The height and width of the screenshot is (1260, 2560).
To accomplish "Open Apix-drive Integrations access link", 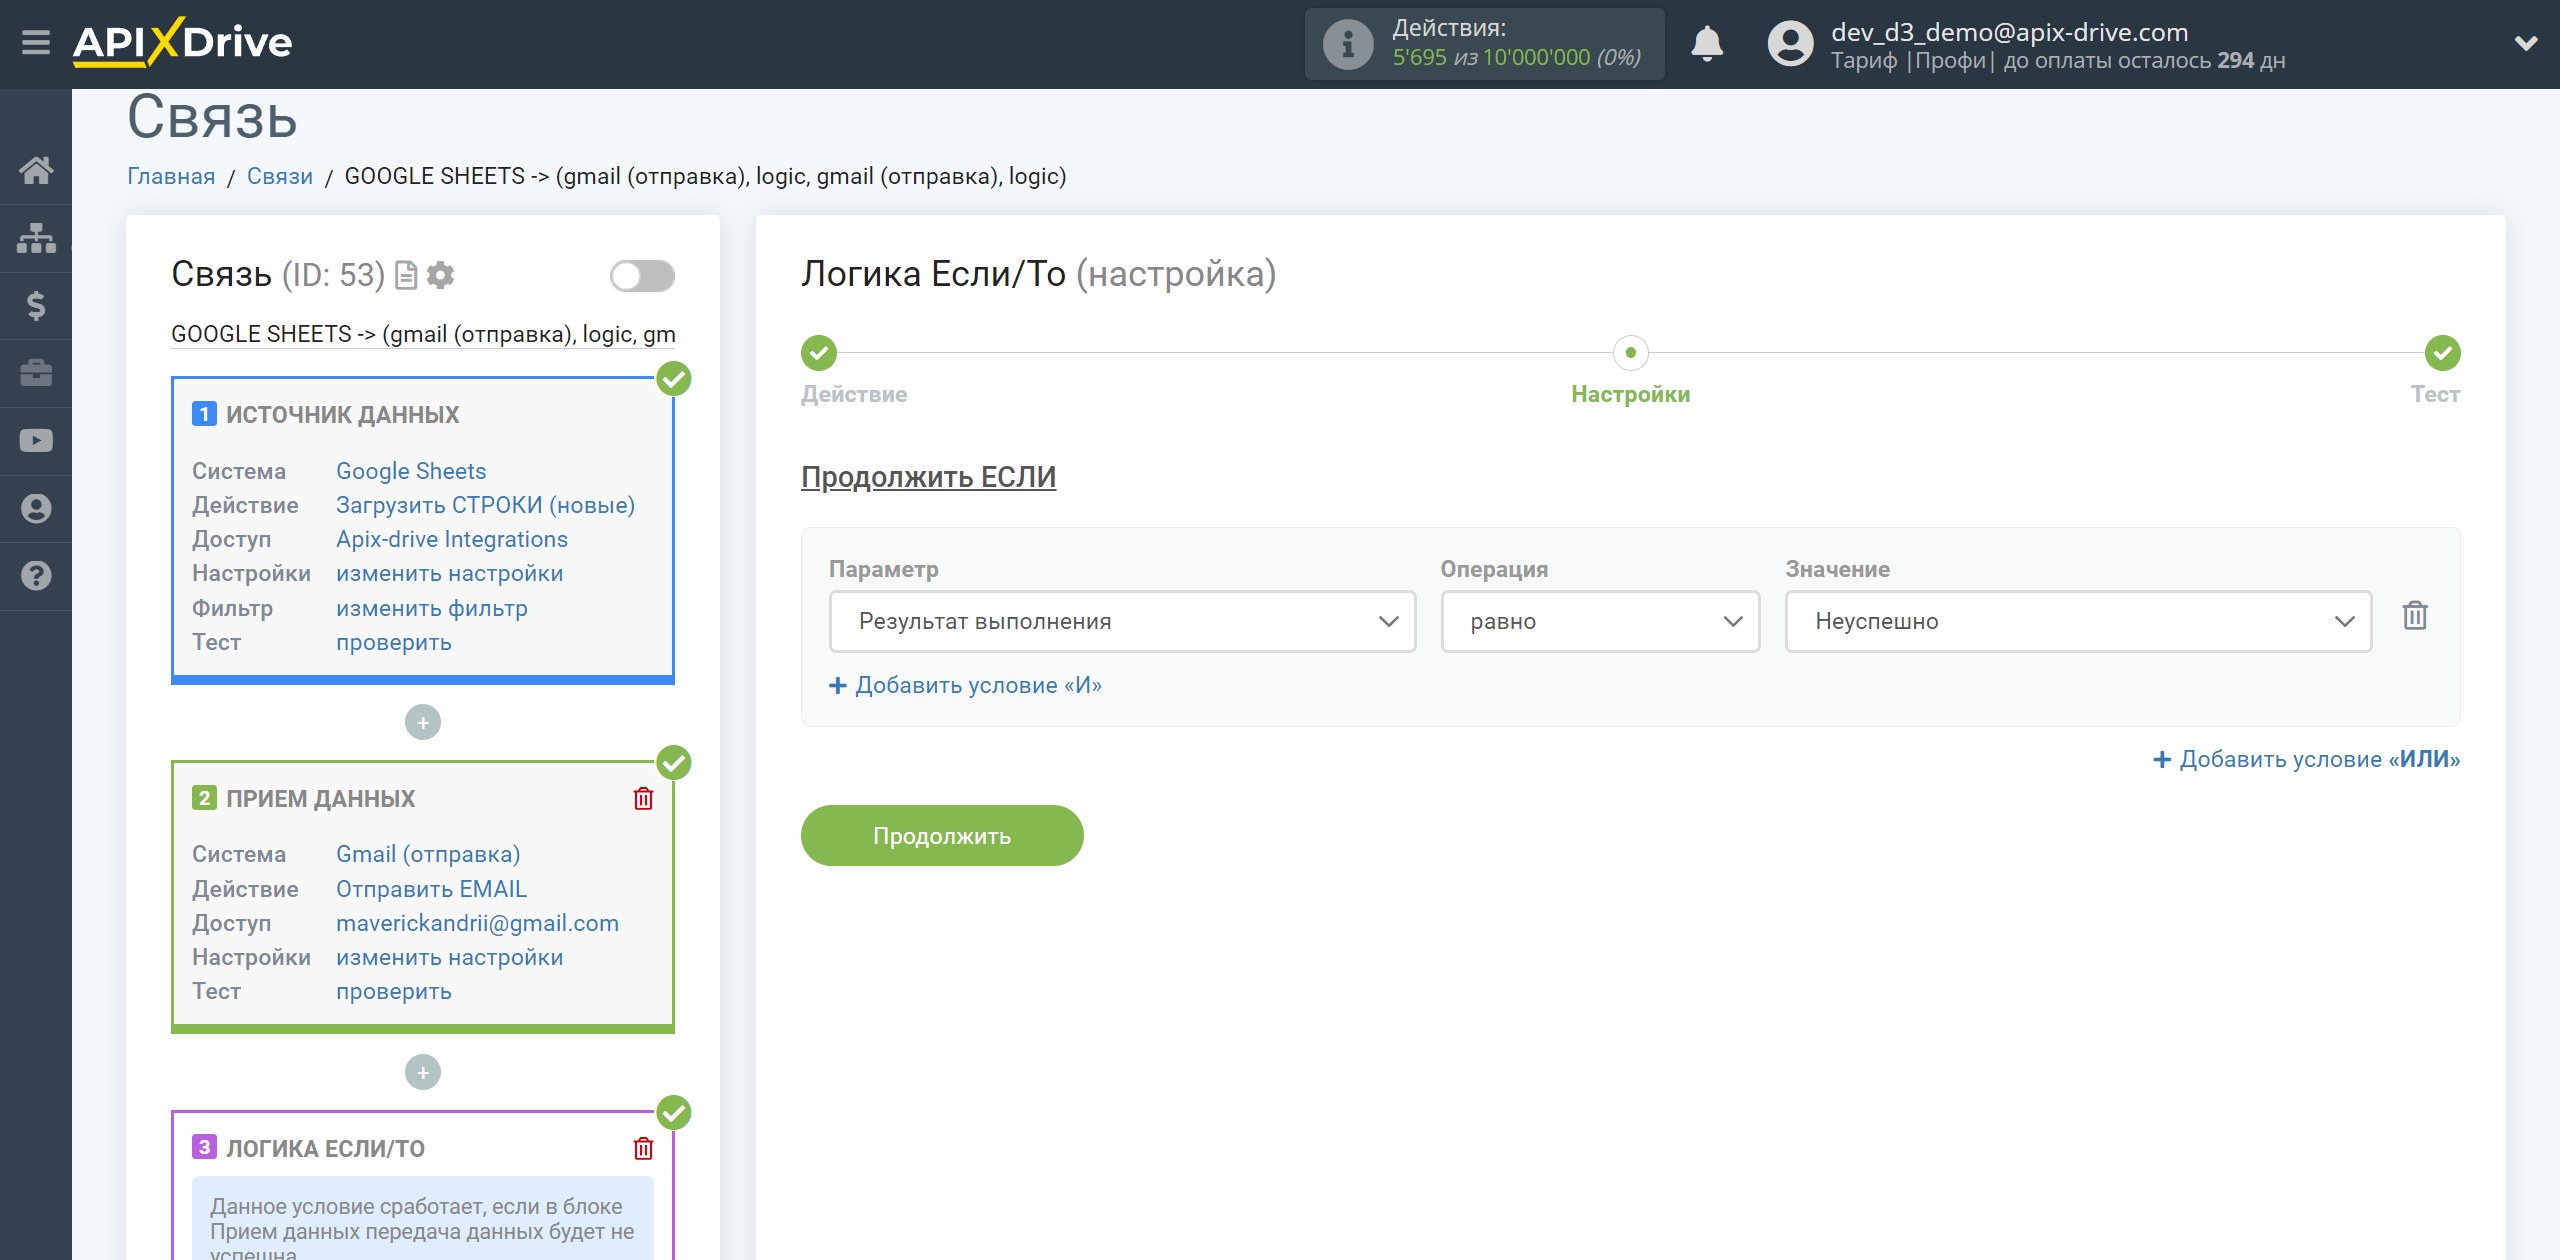I will (x=452, y=539).
